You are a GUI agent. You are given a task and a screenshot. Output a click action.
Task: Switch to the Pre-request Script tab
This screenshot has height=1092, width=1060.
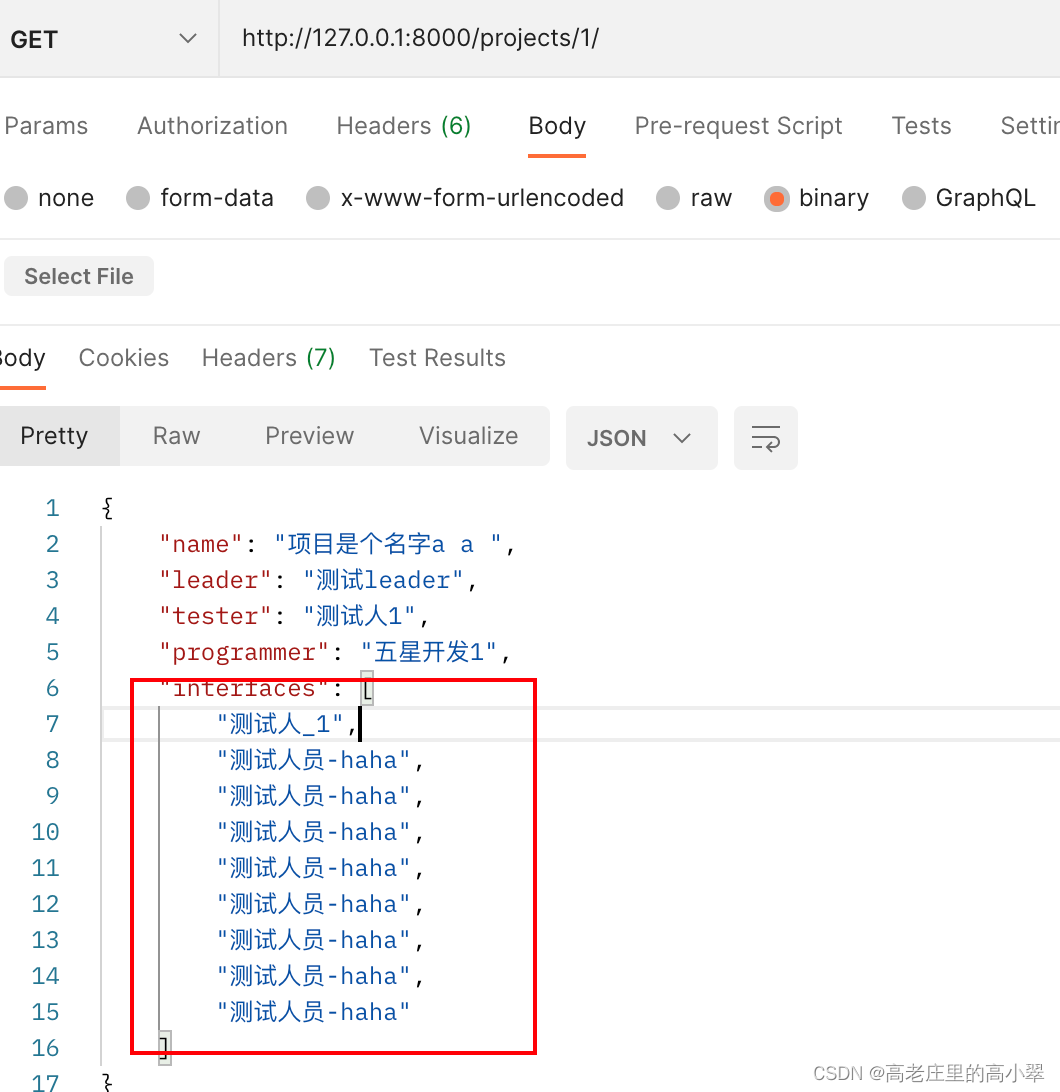pyautogui.click(x=738, y=125)
